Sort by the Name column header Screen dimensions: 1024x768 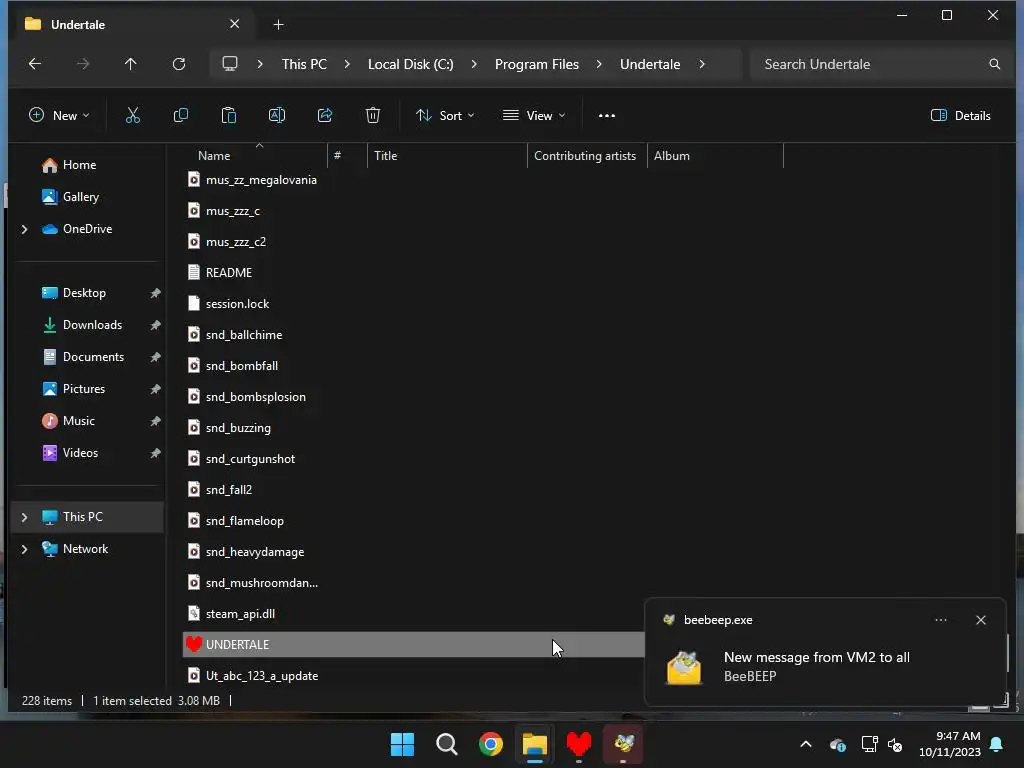point(214,156)
